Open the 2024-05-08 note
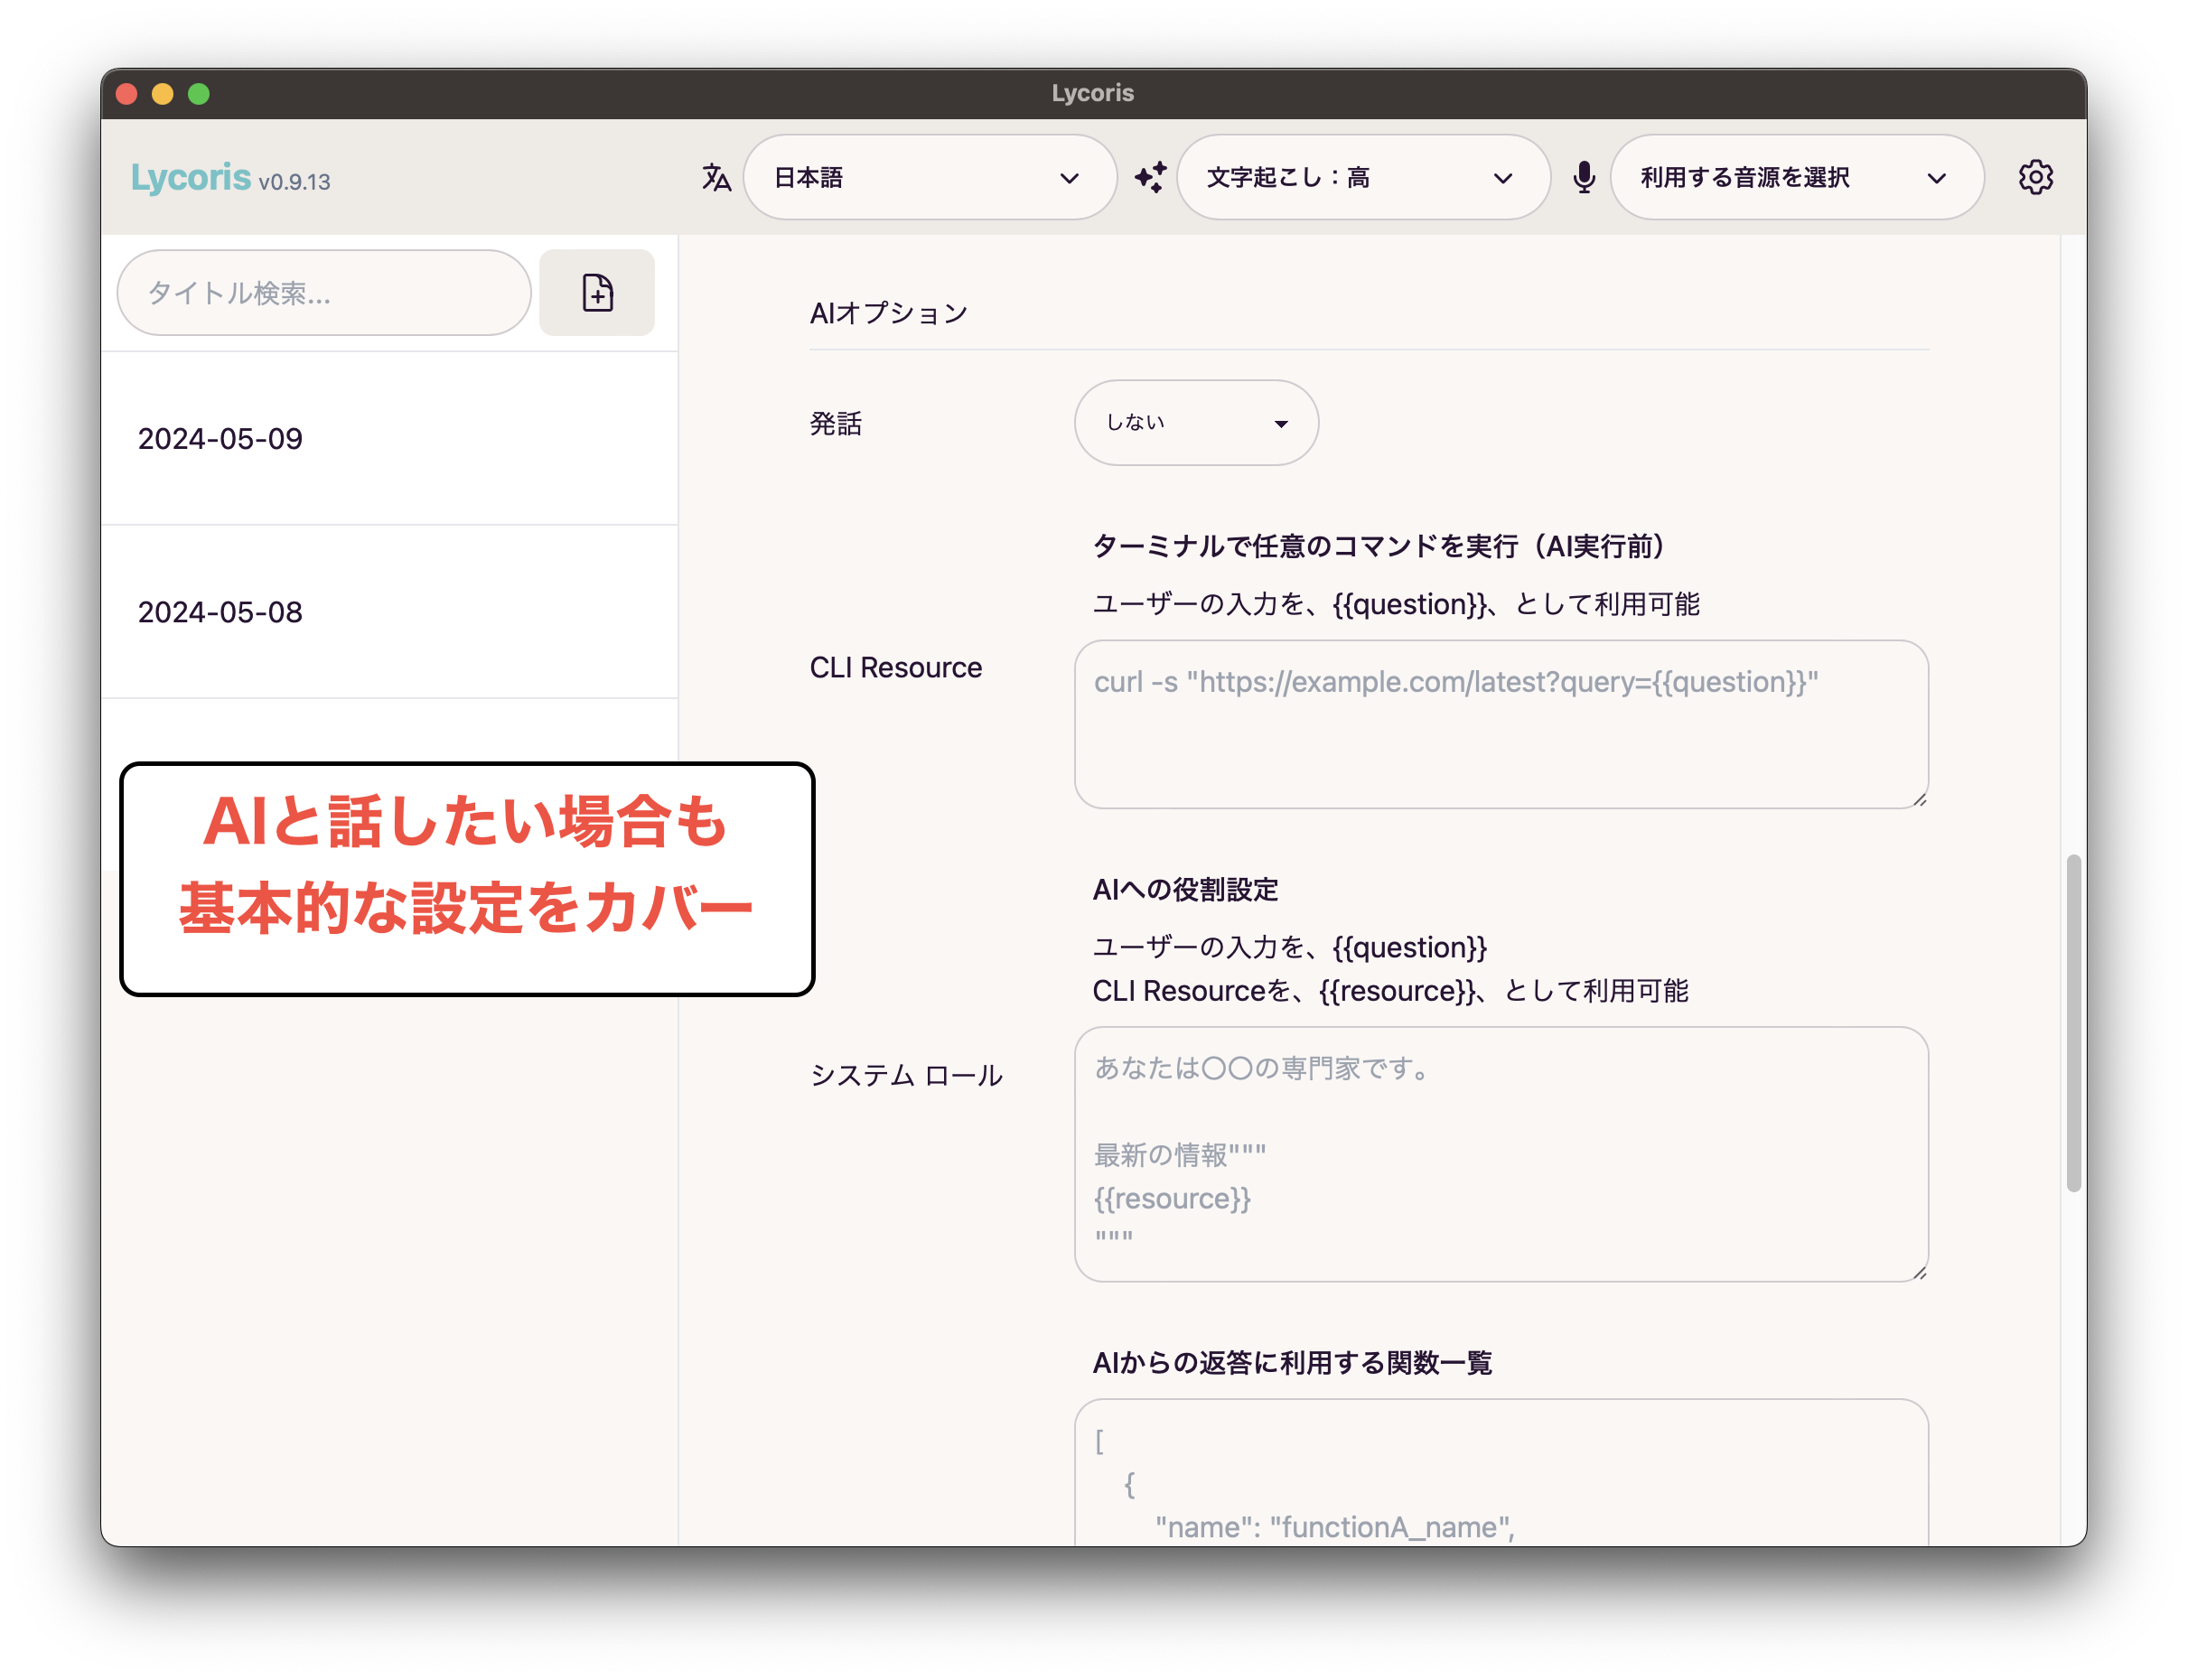The width and height of the screenshot is (2188, 1680). (x=389, y=611)
